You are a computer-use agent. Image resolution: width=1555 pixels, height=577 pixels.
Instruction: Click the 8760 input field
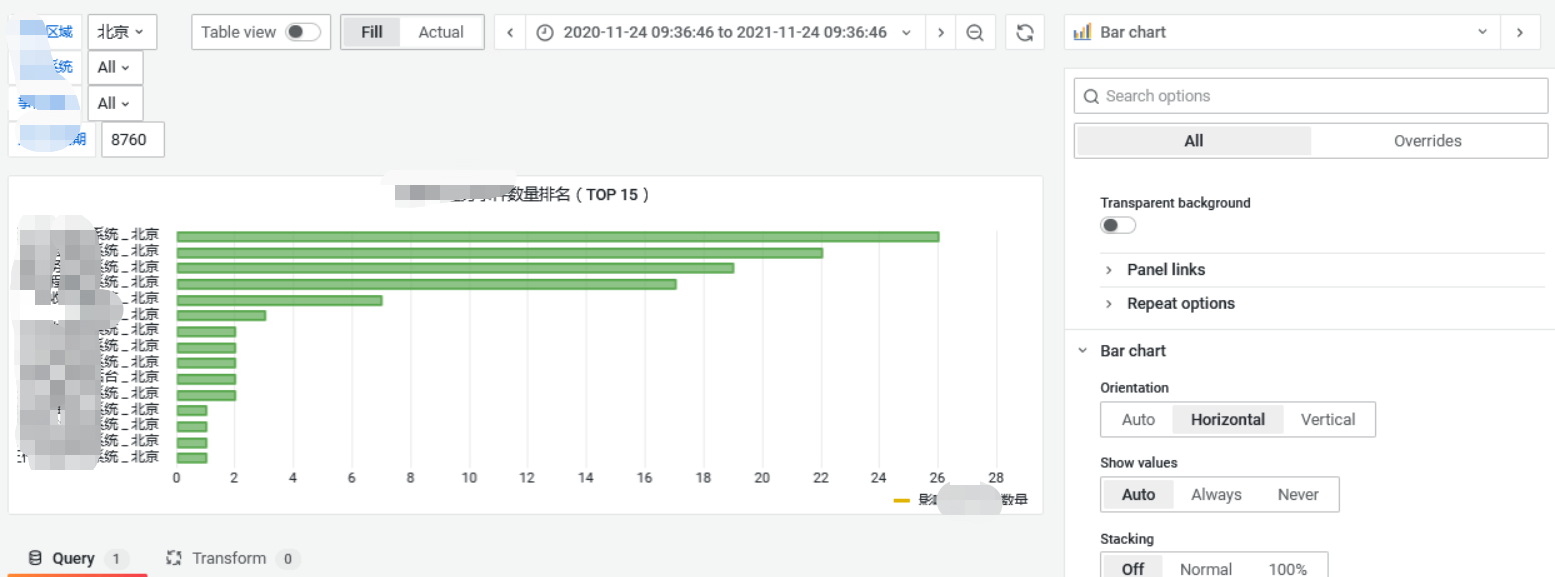[131, 139]
